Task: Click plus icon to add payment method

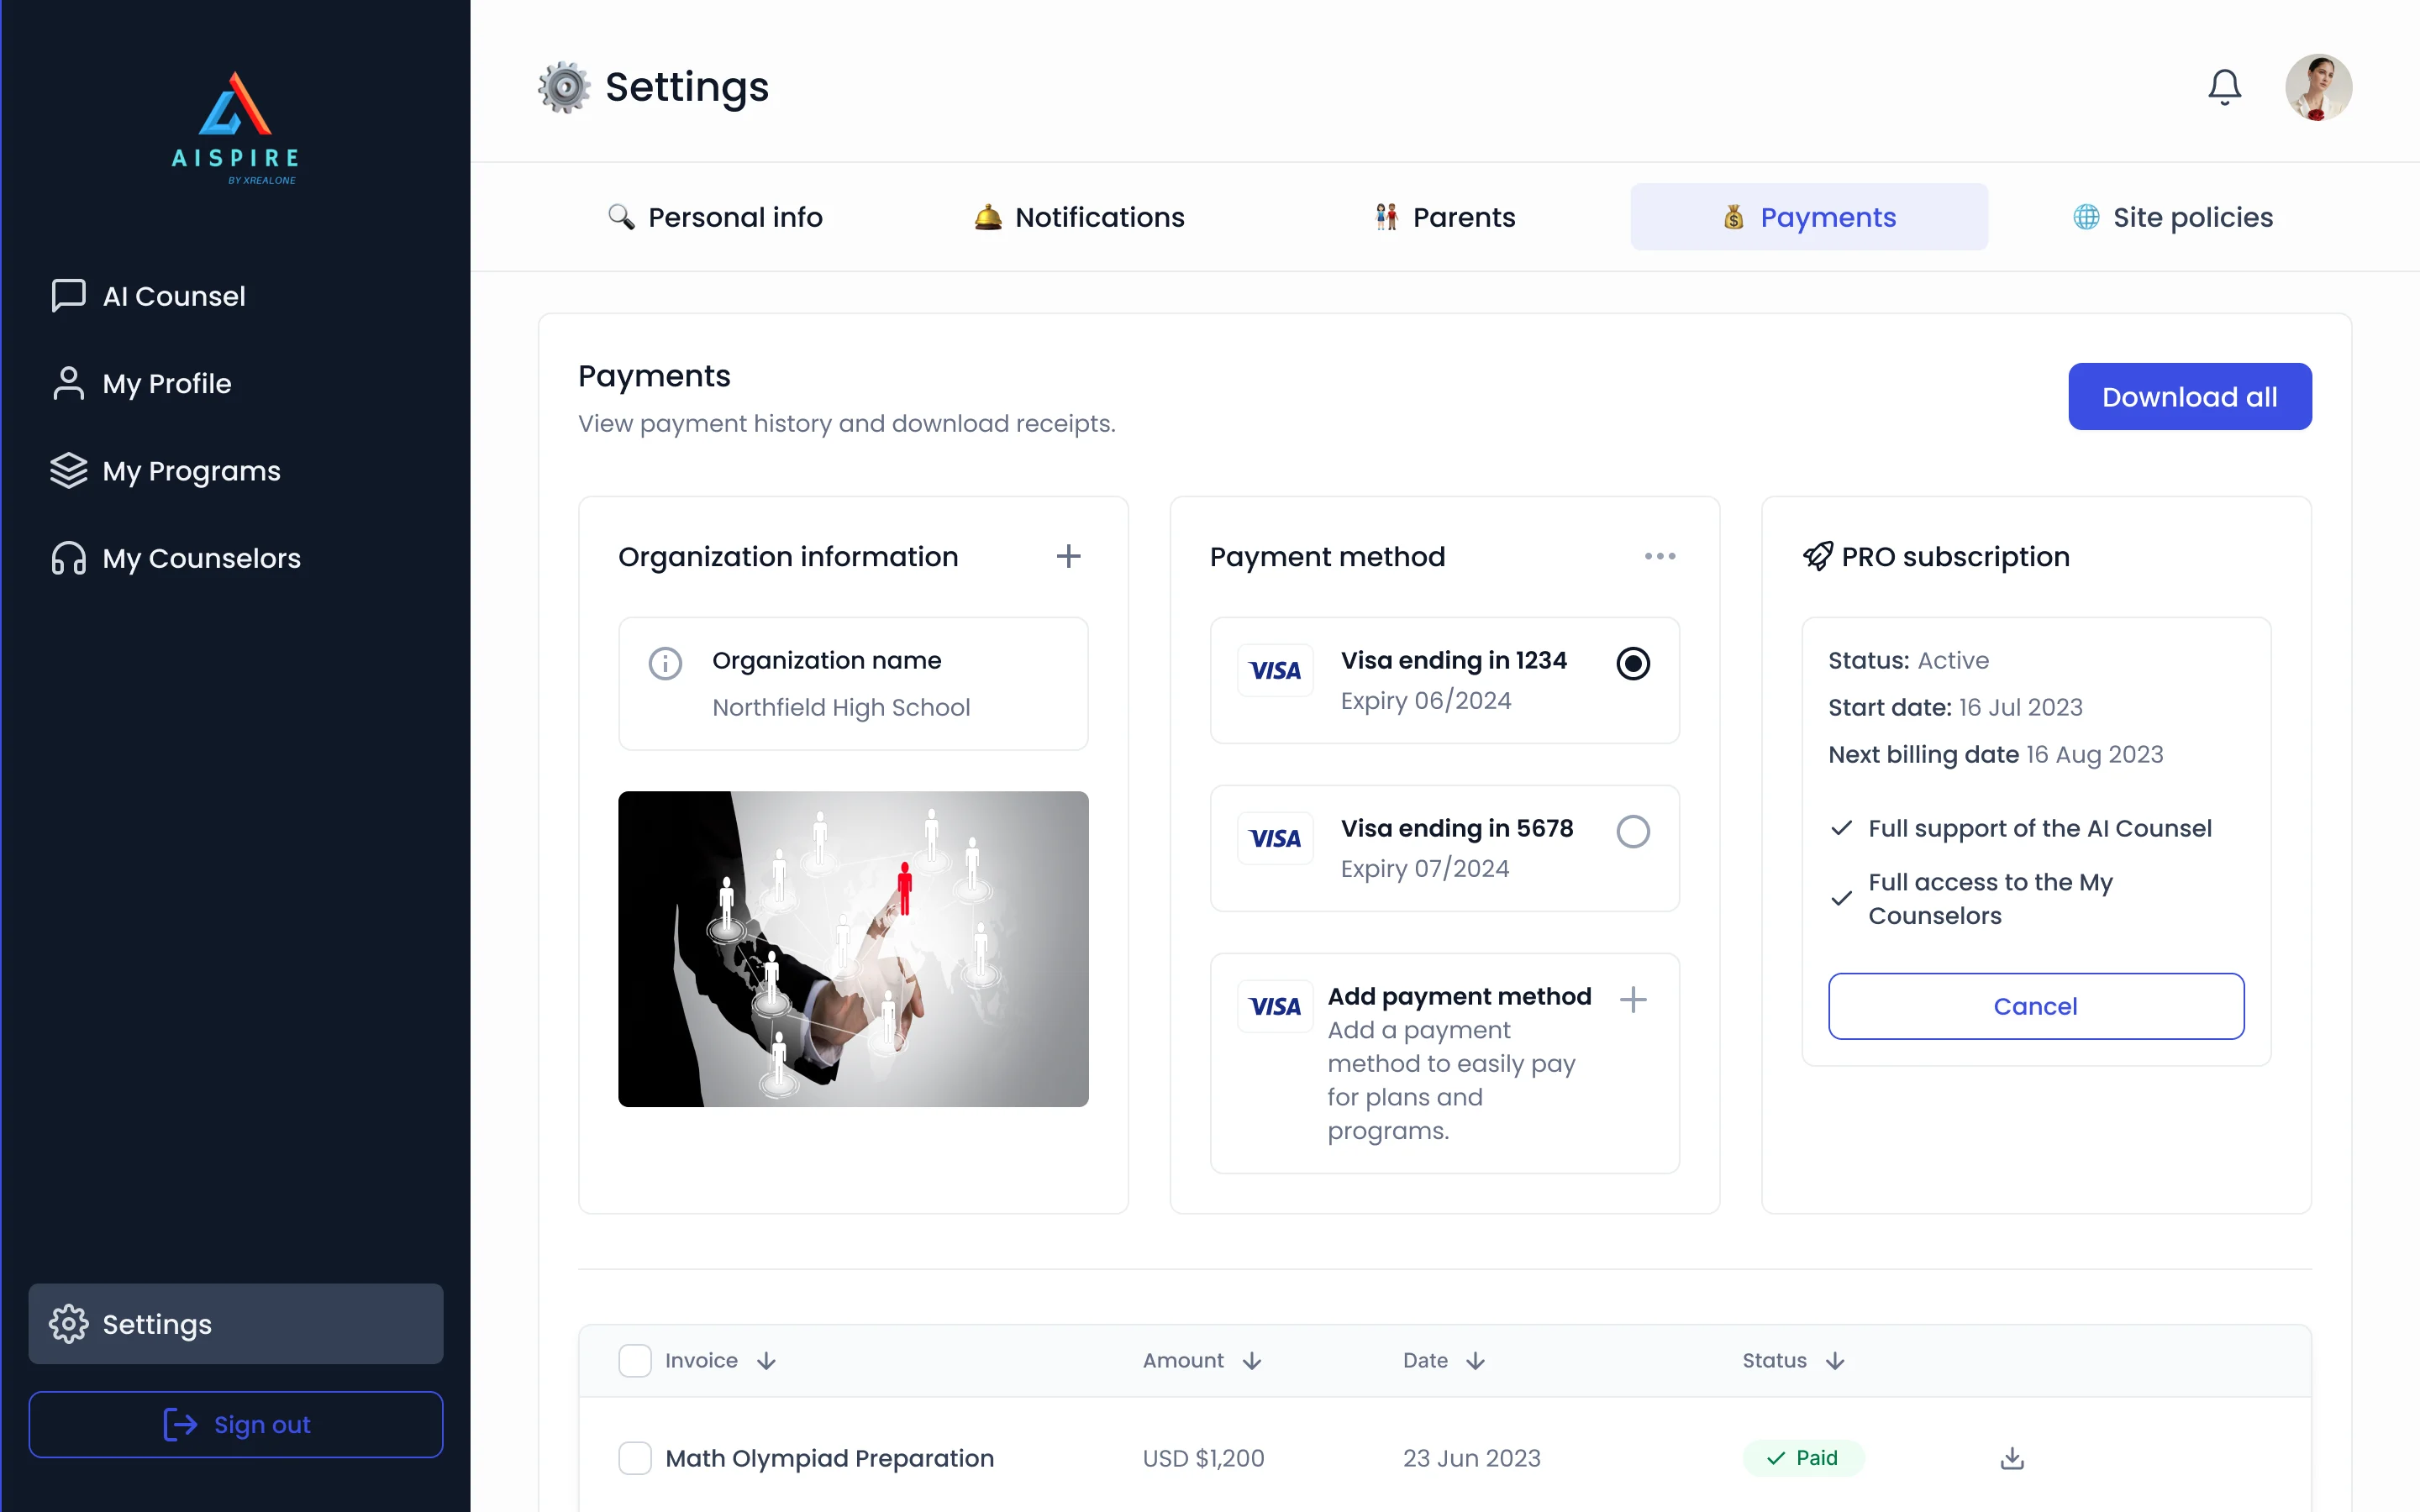Action: click(1633, 999)
